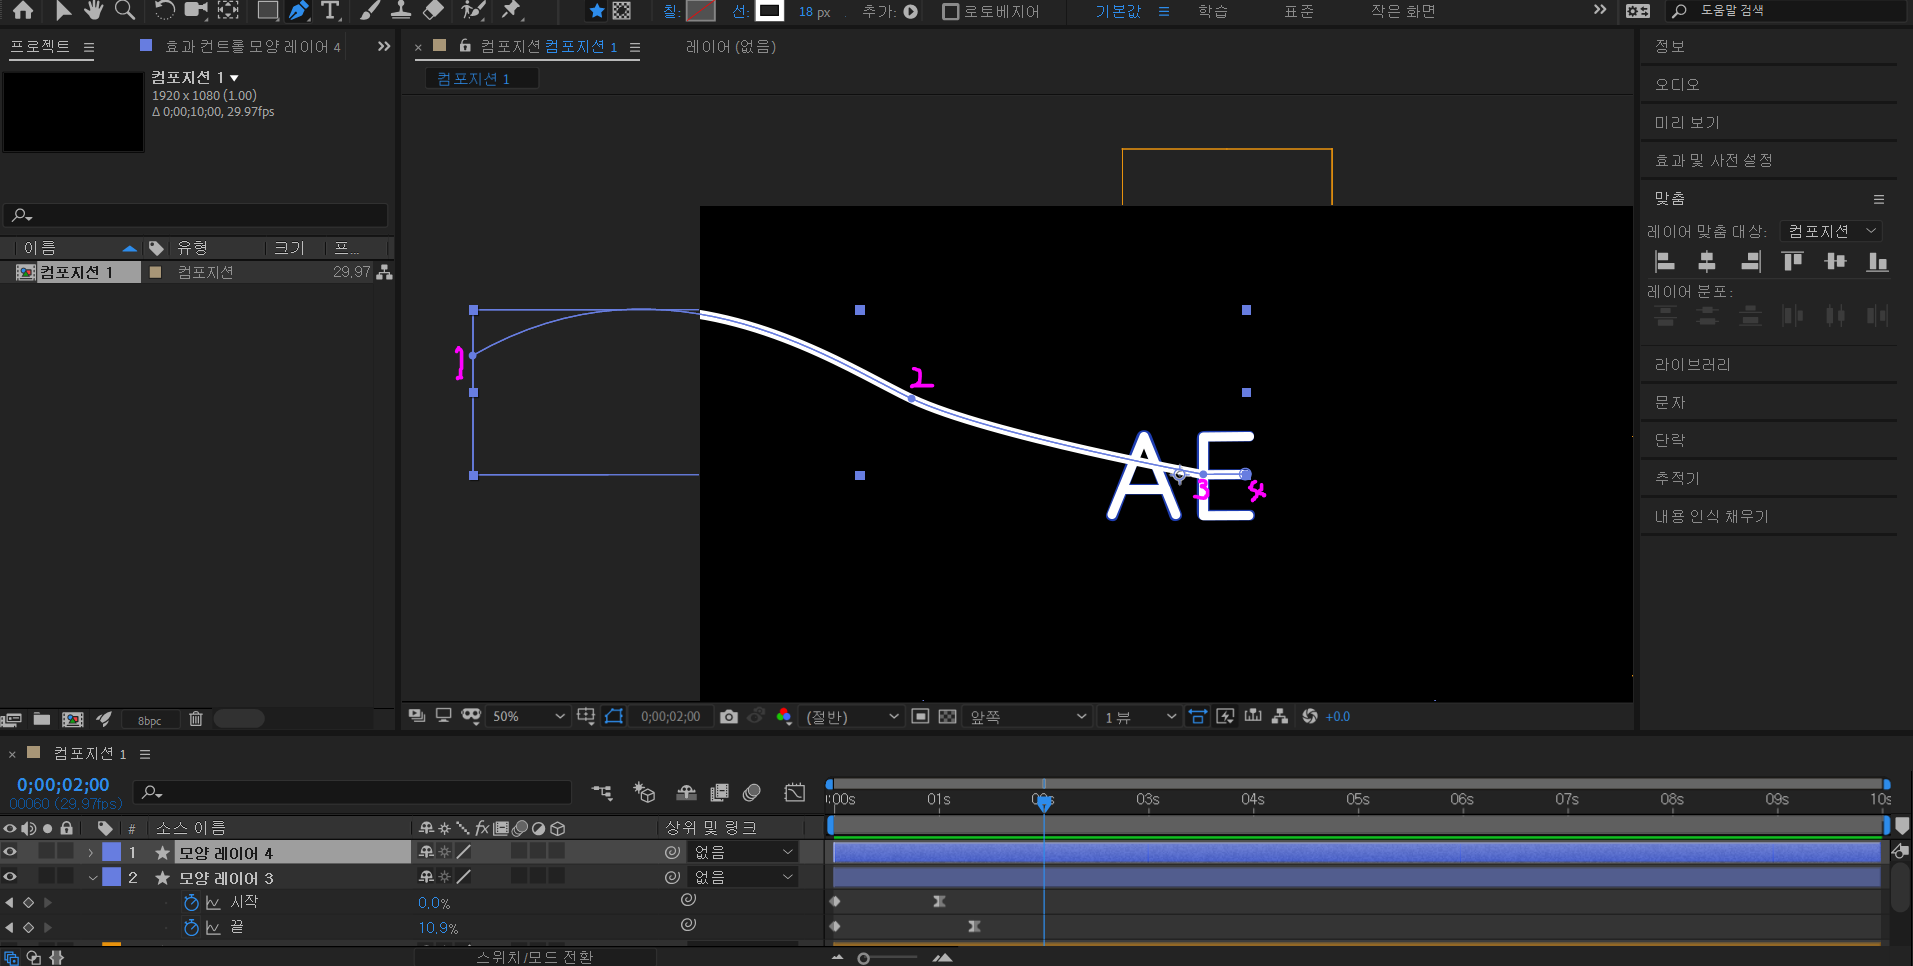The width and height of the screenshot is (1913, 966).
Task: Add keyframe diamond for 시작 row
Action: tap(28, 902)
